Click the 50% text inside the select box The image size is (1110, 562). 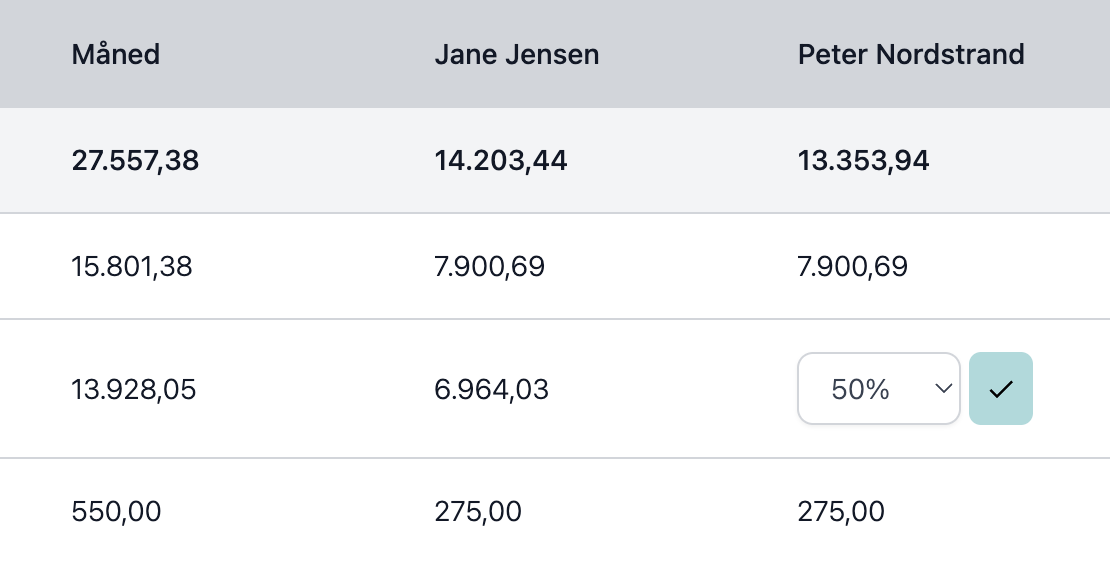(x=860, y=389)
